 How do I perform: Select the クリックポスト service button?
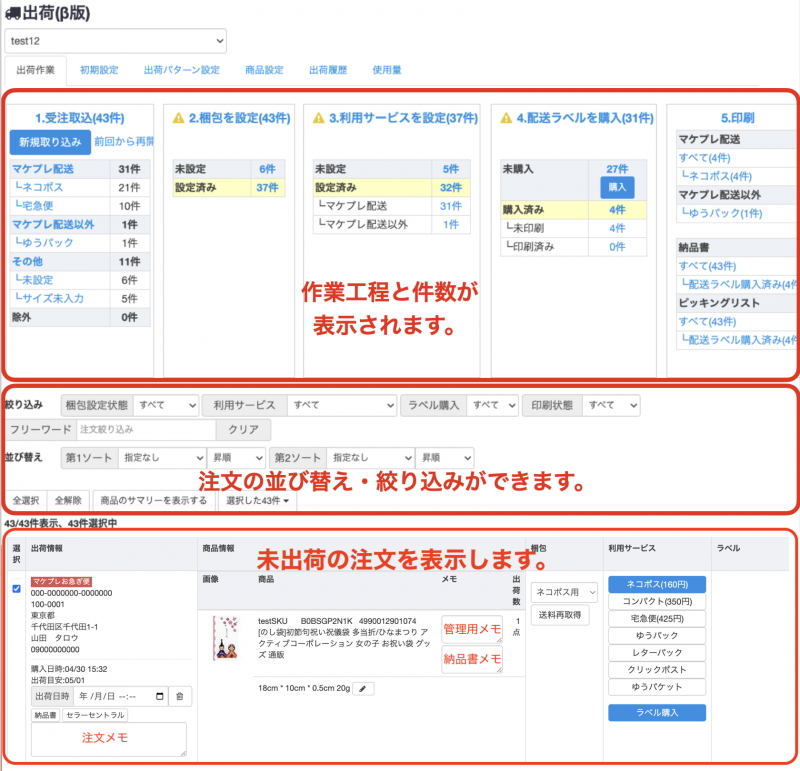[x=657, y=669]
